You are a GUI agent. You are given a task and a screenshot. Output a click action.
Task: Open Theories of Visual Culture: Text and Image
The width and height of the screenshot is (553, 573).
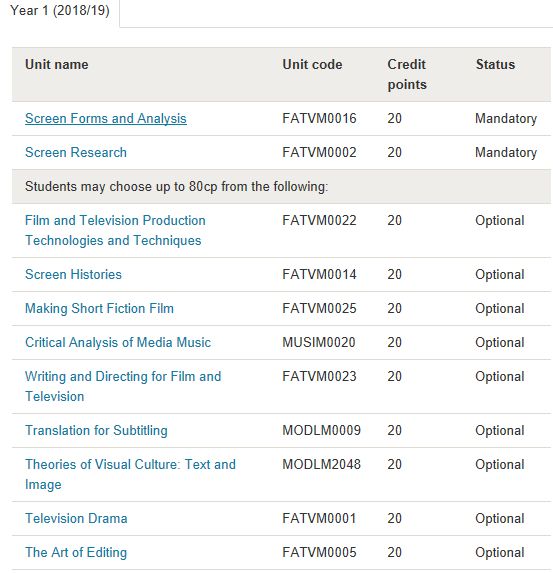130,474
